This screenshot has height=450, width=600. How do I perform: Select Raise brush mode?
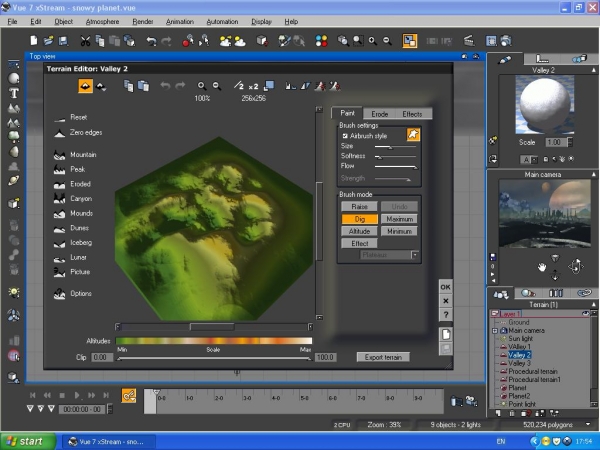[x=359, y=207]
